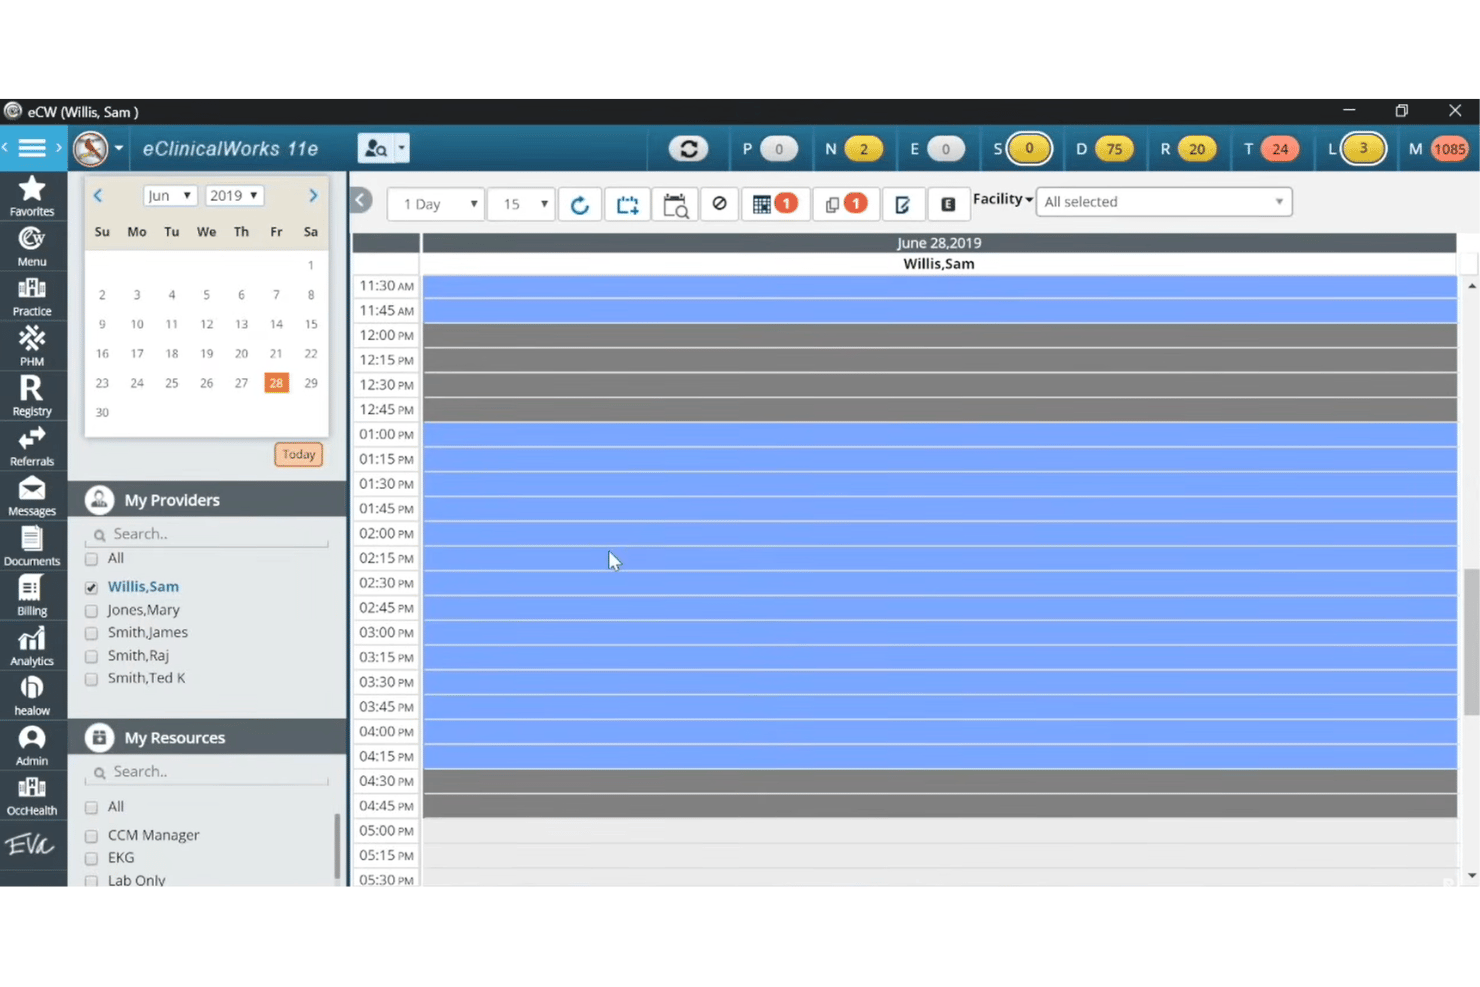Open the PHM sidebar icon

tap(32, 346)
